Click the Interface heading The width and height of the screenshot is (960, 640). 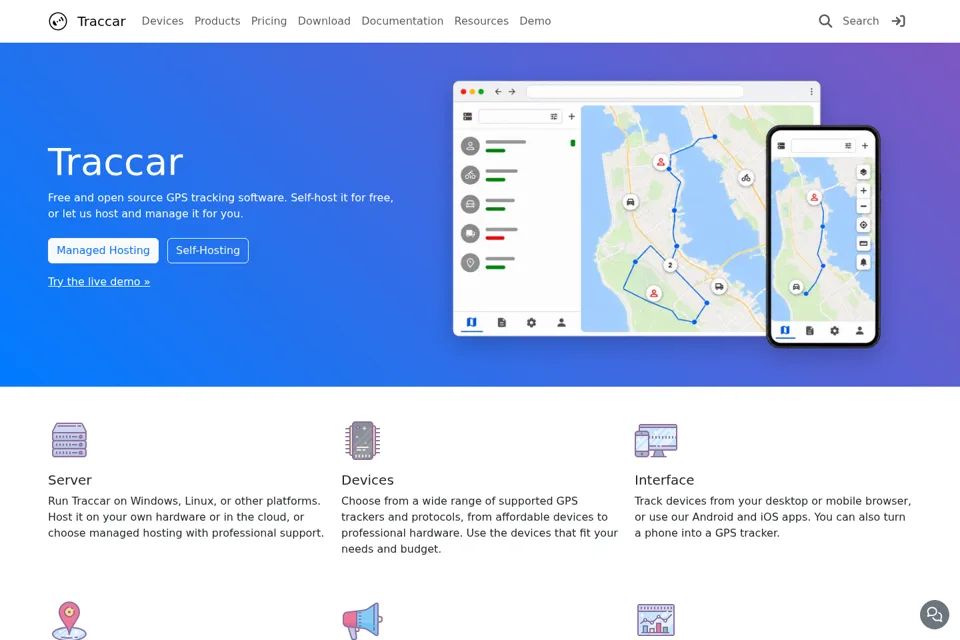coord(664,480)
